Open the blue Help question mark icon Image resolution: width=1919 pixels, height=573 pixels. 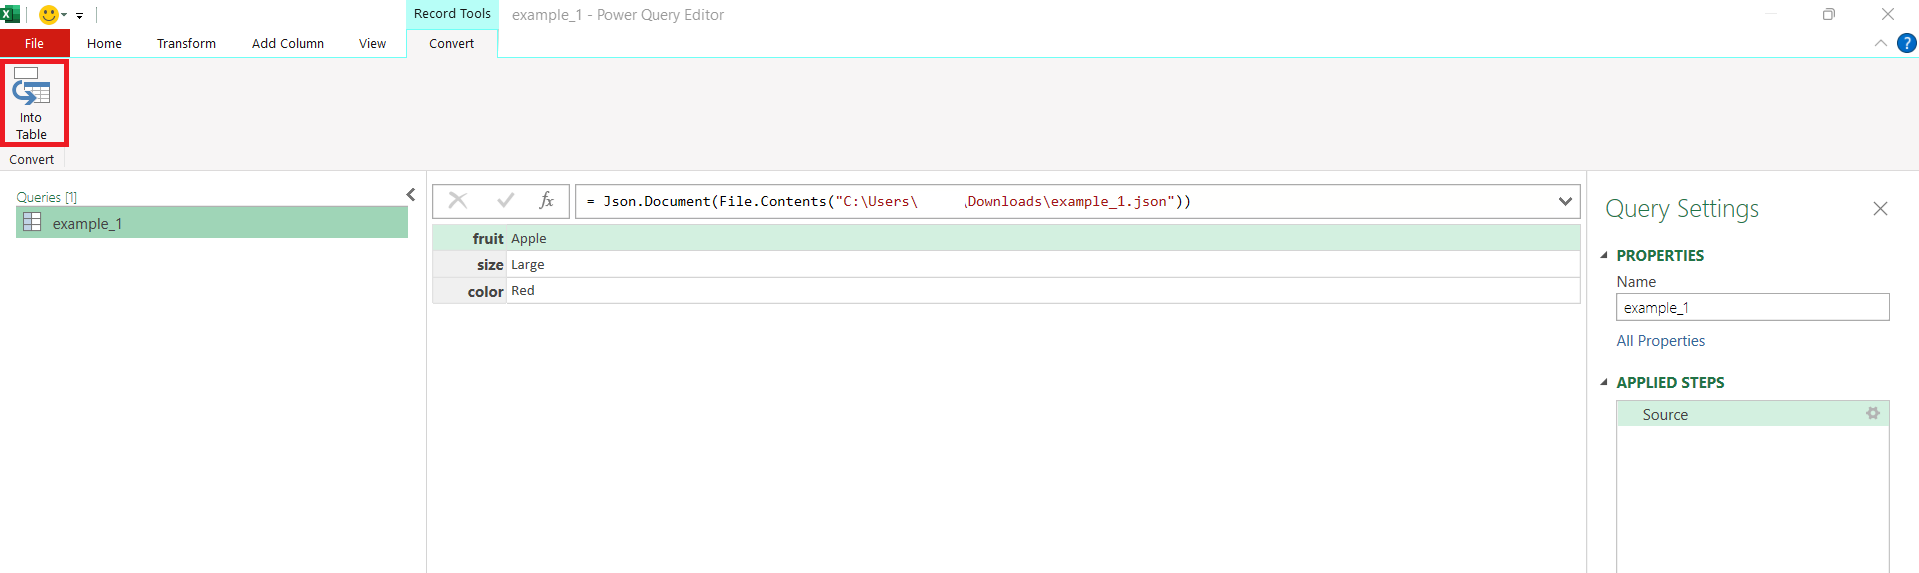[x=1907, y=43]
